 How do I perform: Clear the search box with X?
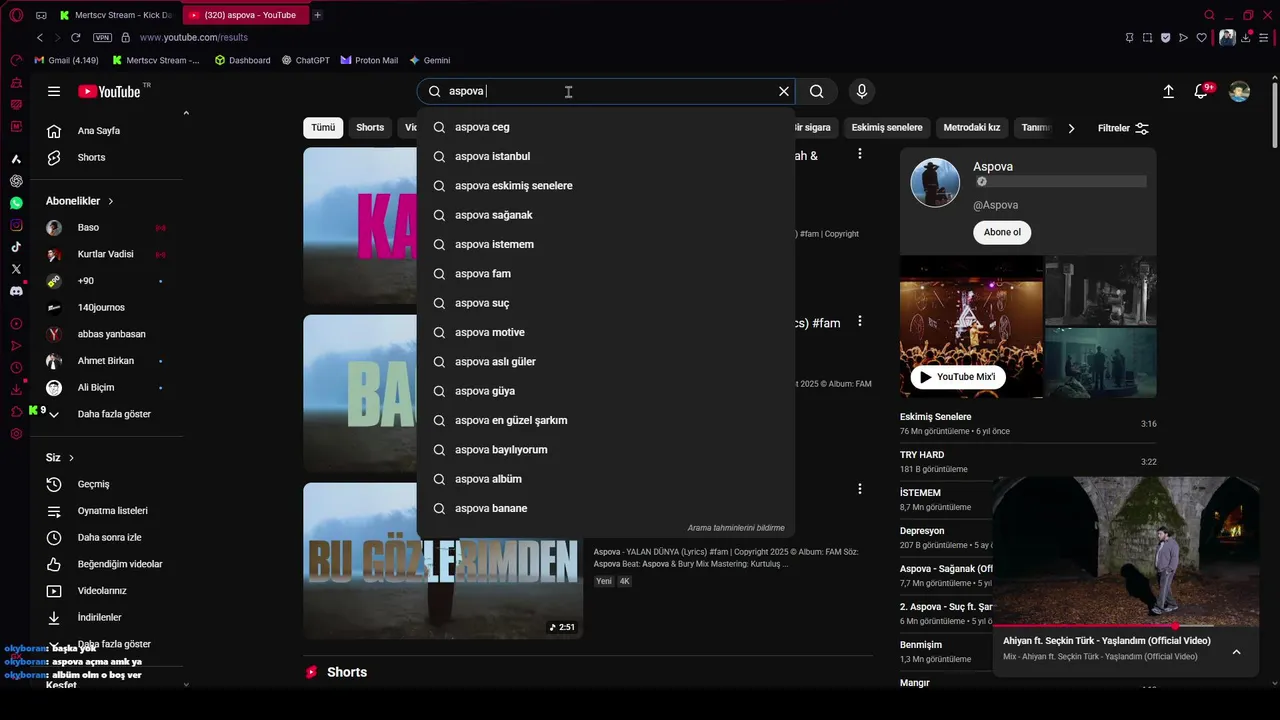coord(784,91)
